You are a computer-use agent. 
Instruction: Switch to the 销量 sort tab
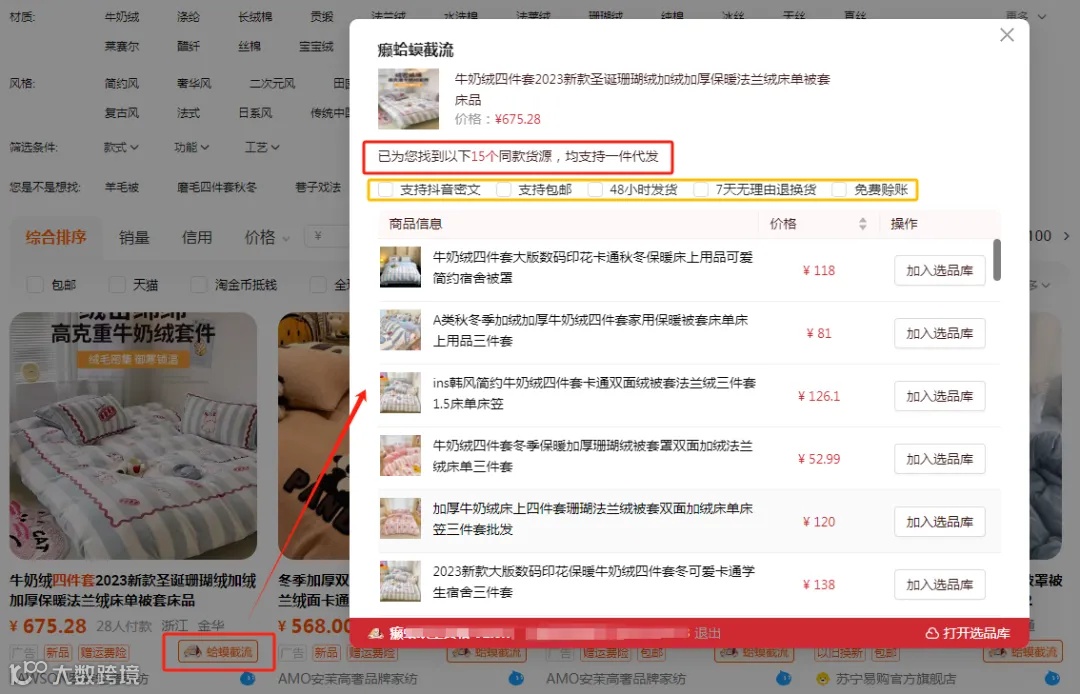(134, 238)
